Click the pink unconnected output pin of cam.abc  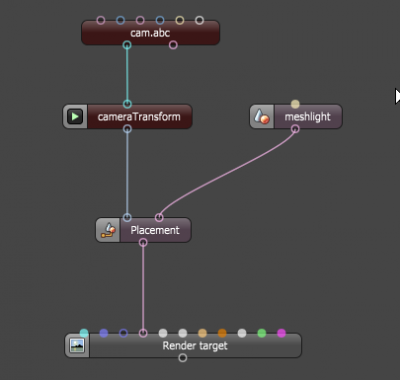pos(173,45)
